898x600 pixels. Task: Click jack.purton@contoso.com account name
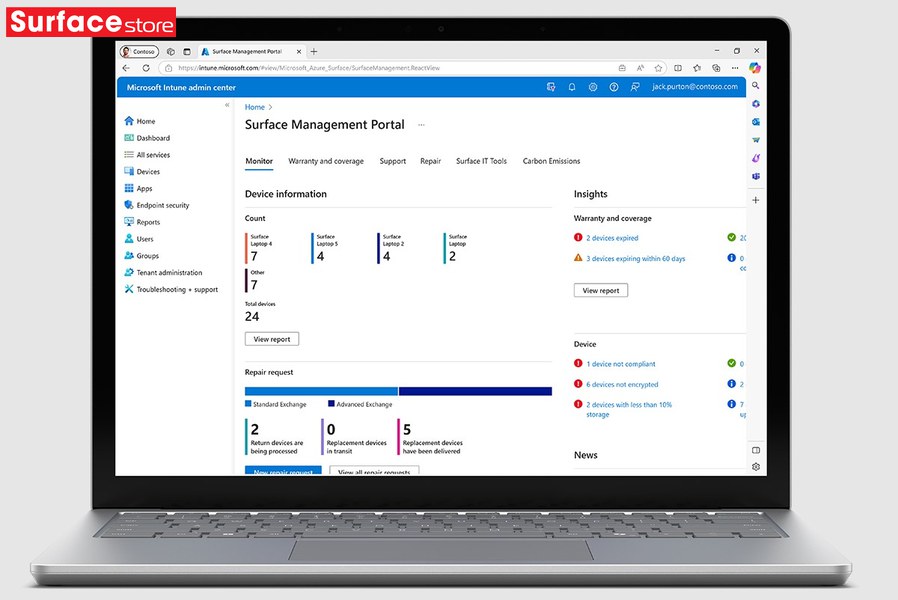click(x=695, y=87)
